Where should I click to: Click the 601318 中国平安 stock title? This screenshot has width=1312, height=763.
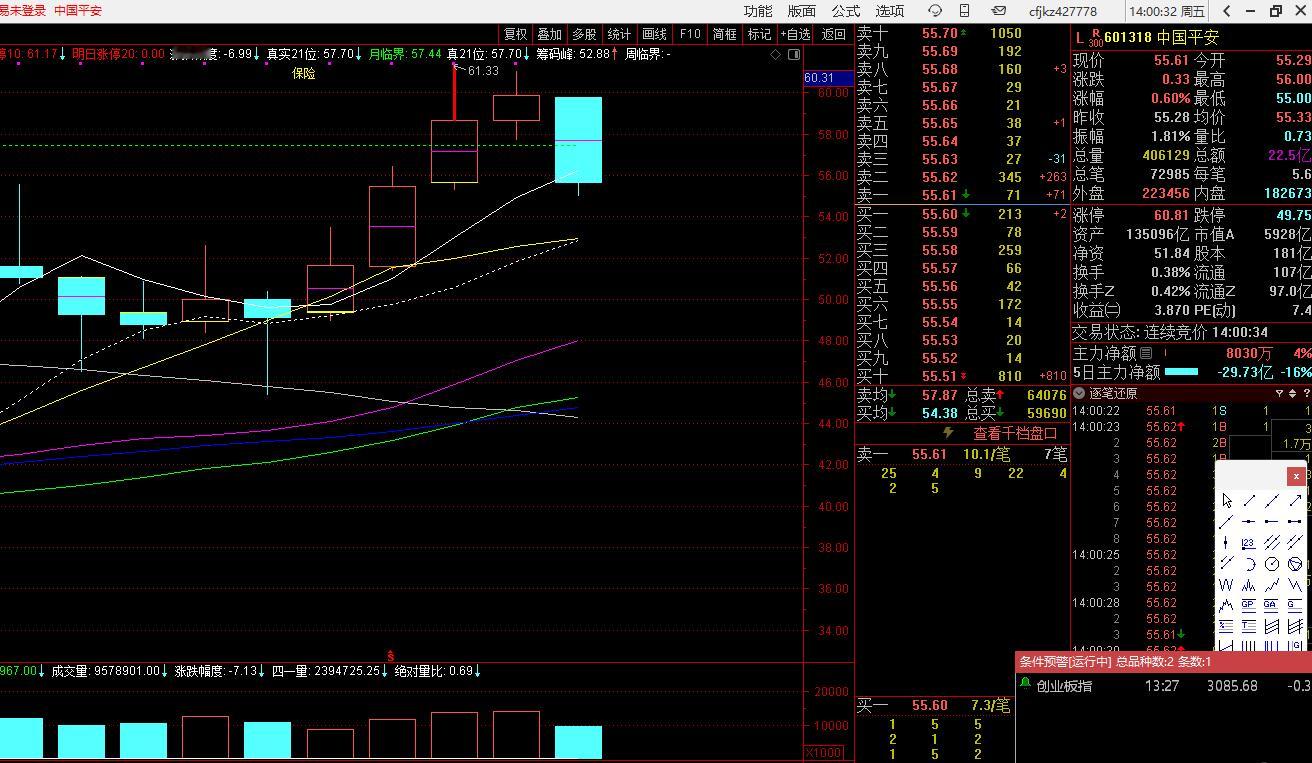(x=1162, y=37)
